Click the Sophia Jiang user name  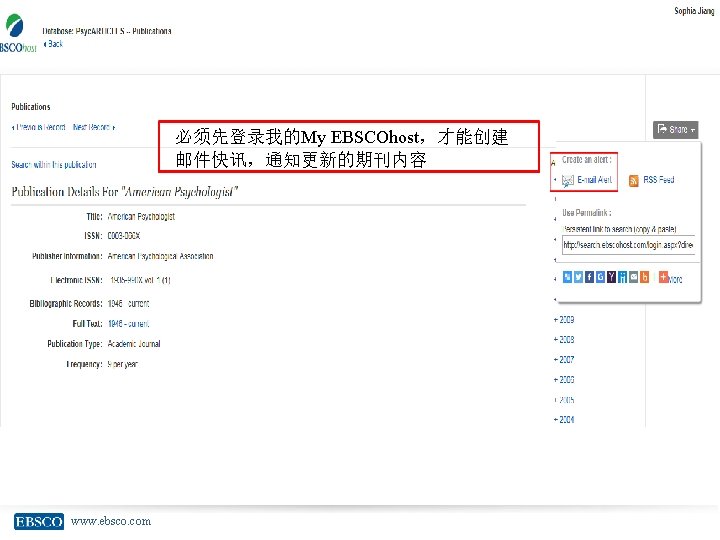point(694,11)
